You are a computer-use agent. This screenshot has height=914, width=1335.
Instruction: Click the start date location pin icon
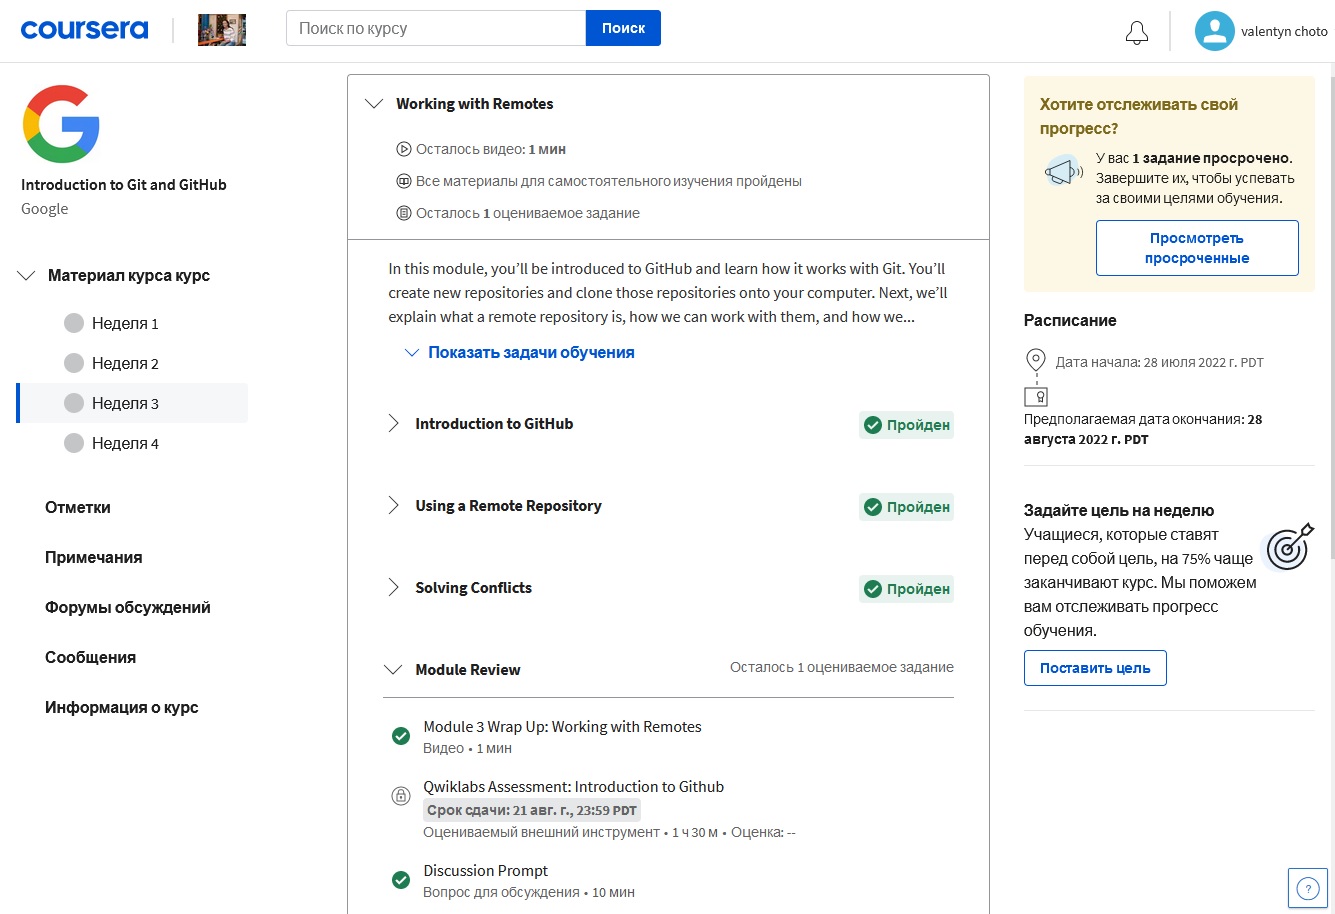1036,360
